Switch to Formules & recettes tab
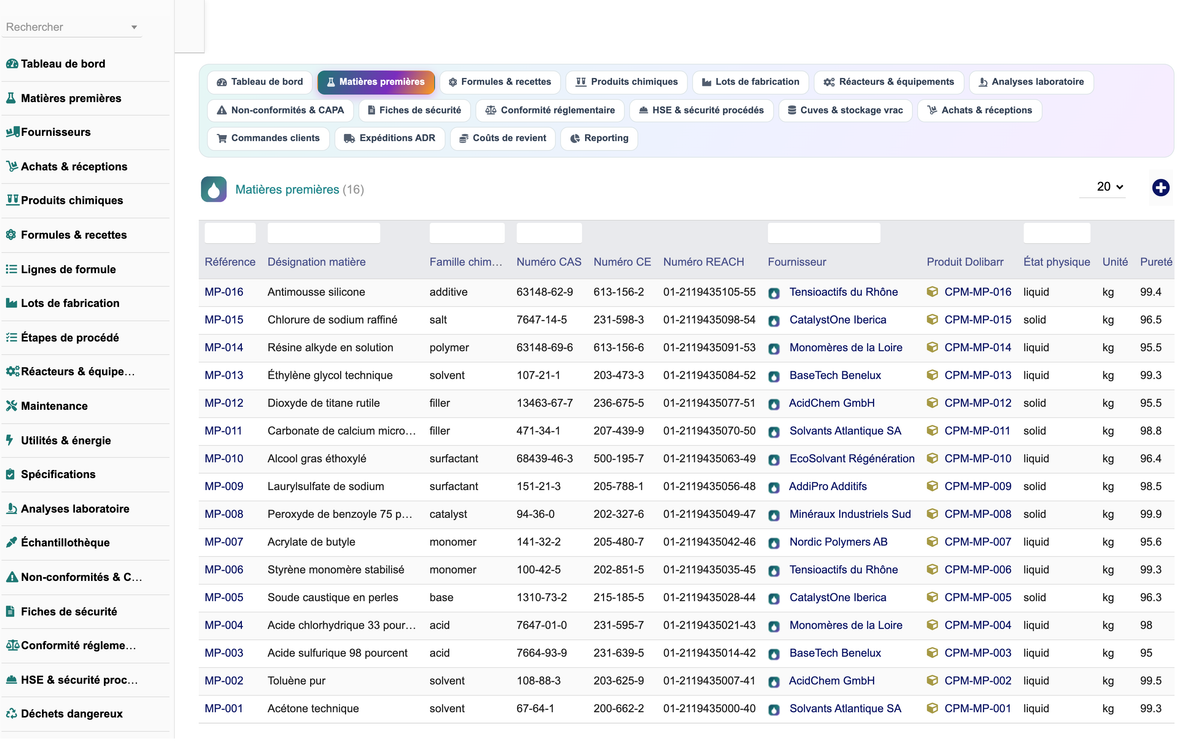Screen dimensions: 1200x743 pos(500,82)
